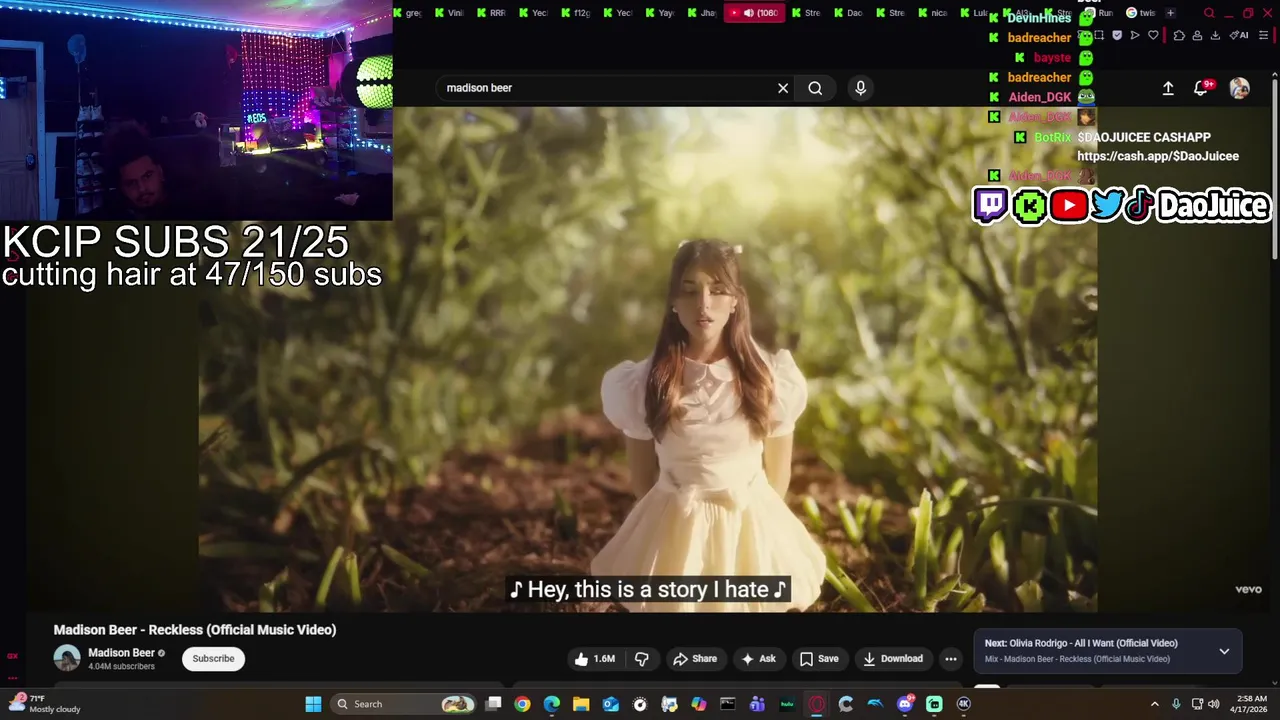1280x720 pixels.
Task: Switch to the 'RRR' Kick tab
Action: [x=491, y=13]
